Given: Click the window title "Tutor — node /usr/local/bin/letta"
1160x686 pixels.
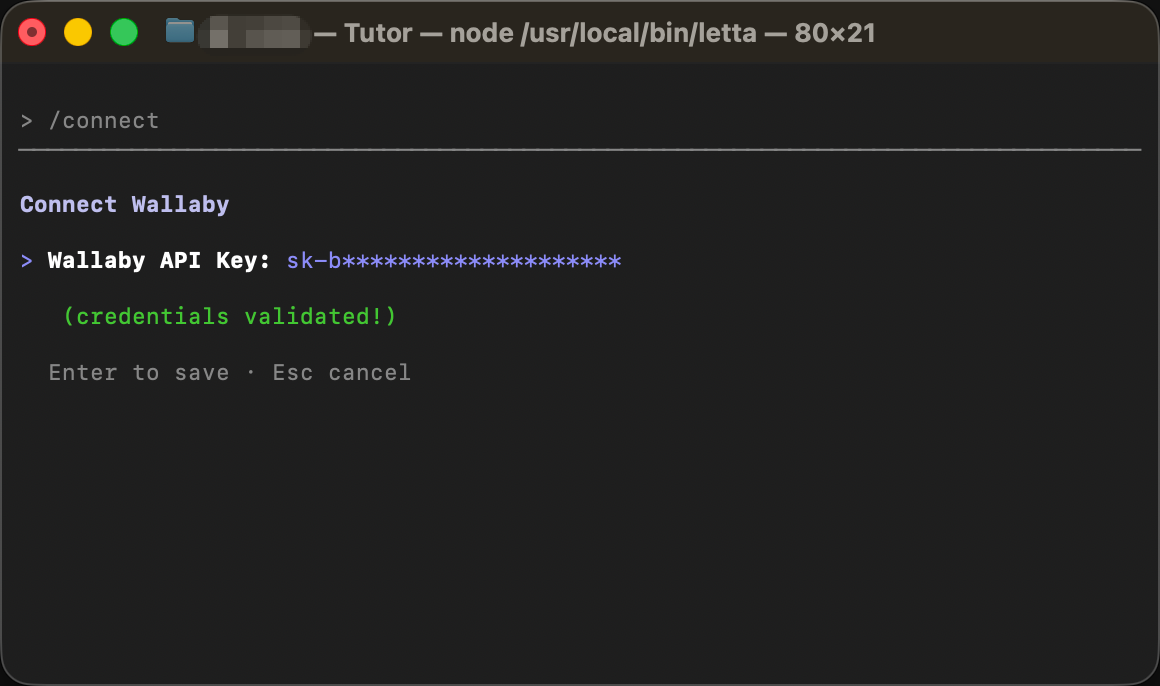Looking at the screenshot, I should click(550, 33).
